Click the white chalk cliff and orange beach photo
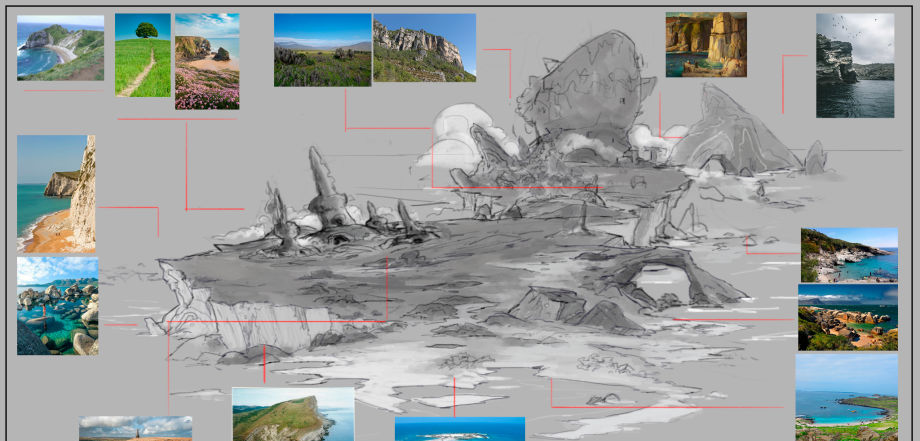920x441 pixels. [56, 194]
